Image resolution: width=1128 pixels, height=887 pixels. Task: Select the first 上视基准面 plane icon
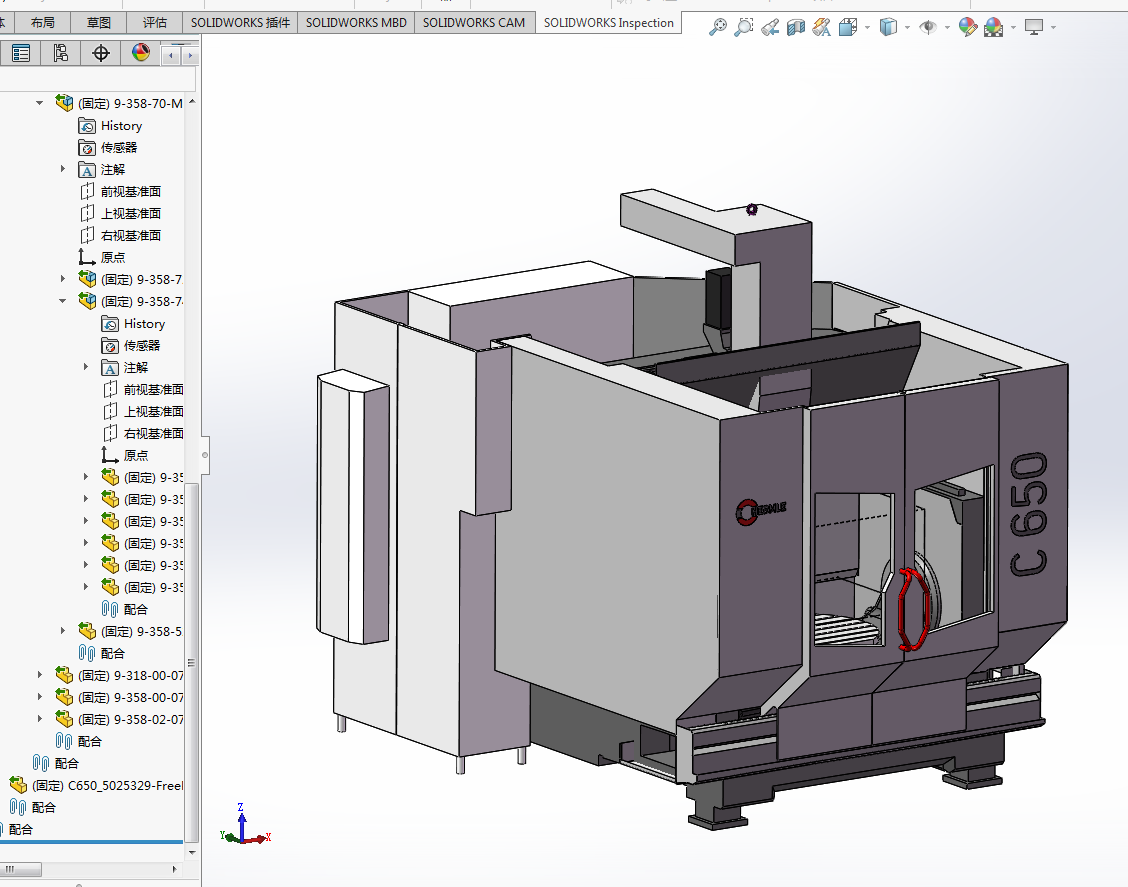87,214
